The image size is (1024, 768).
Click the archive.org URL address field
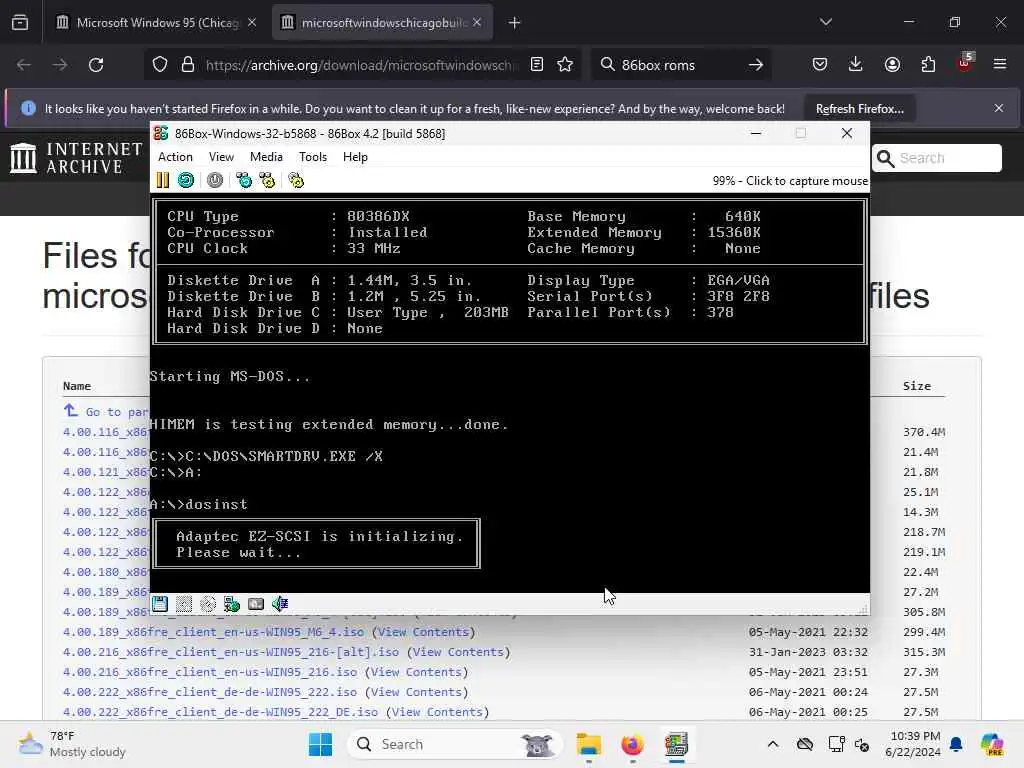coord(359,65)
